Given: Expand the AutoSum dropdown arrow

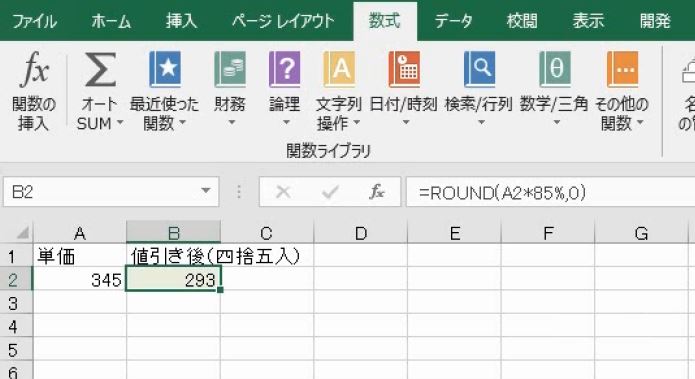Looking at the screenshot, I should click(119, 123).
